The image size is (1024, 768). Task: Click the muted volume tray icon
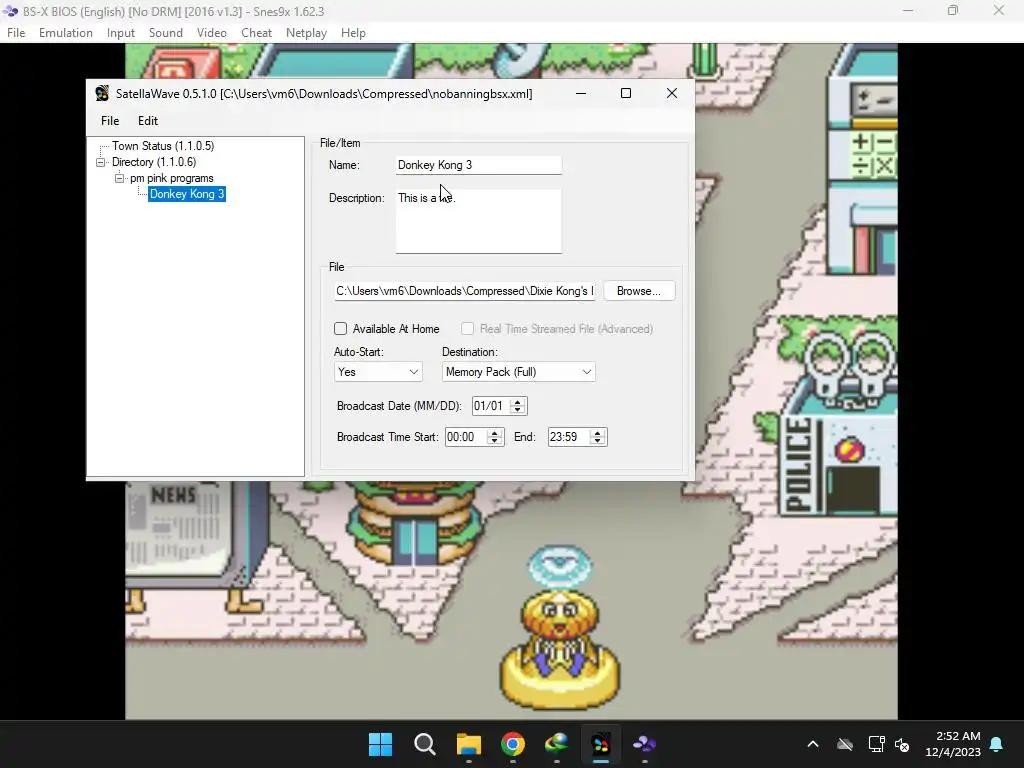[902, 744]
